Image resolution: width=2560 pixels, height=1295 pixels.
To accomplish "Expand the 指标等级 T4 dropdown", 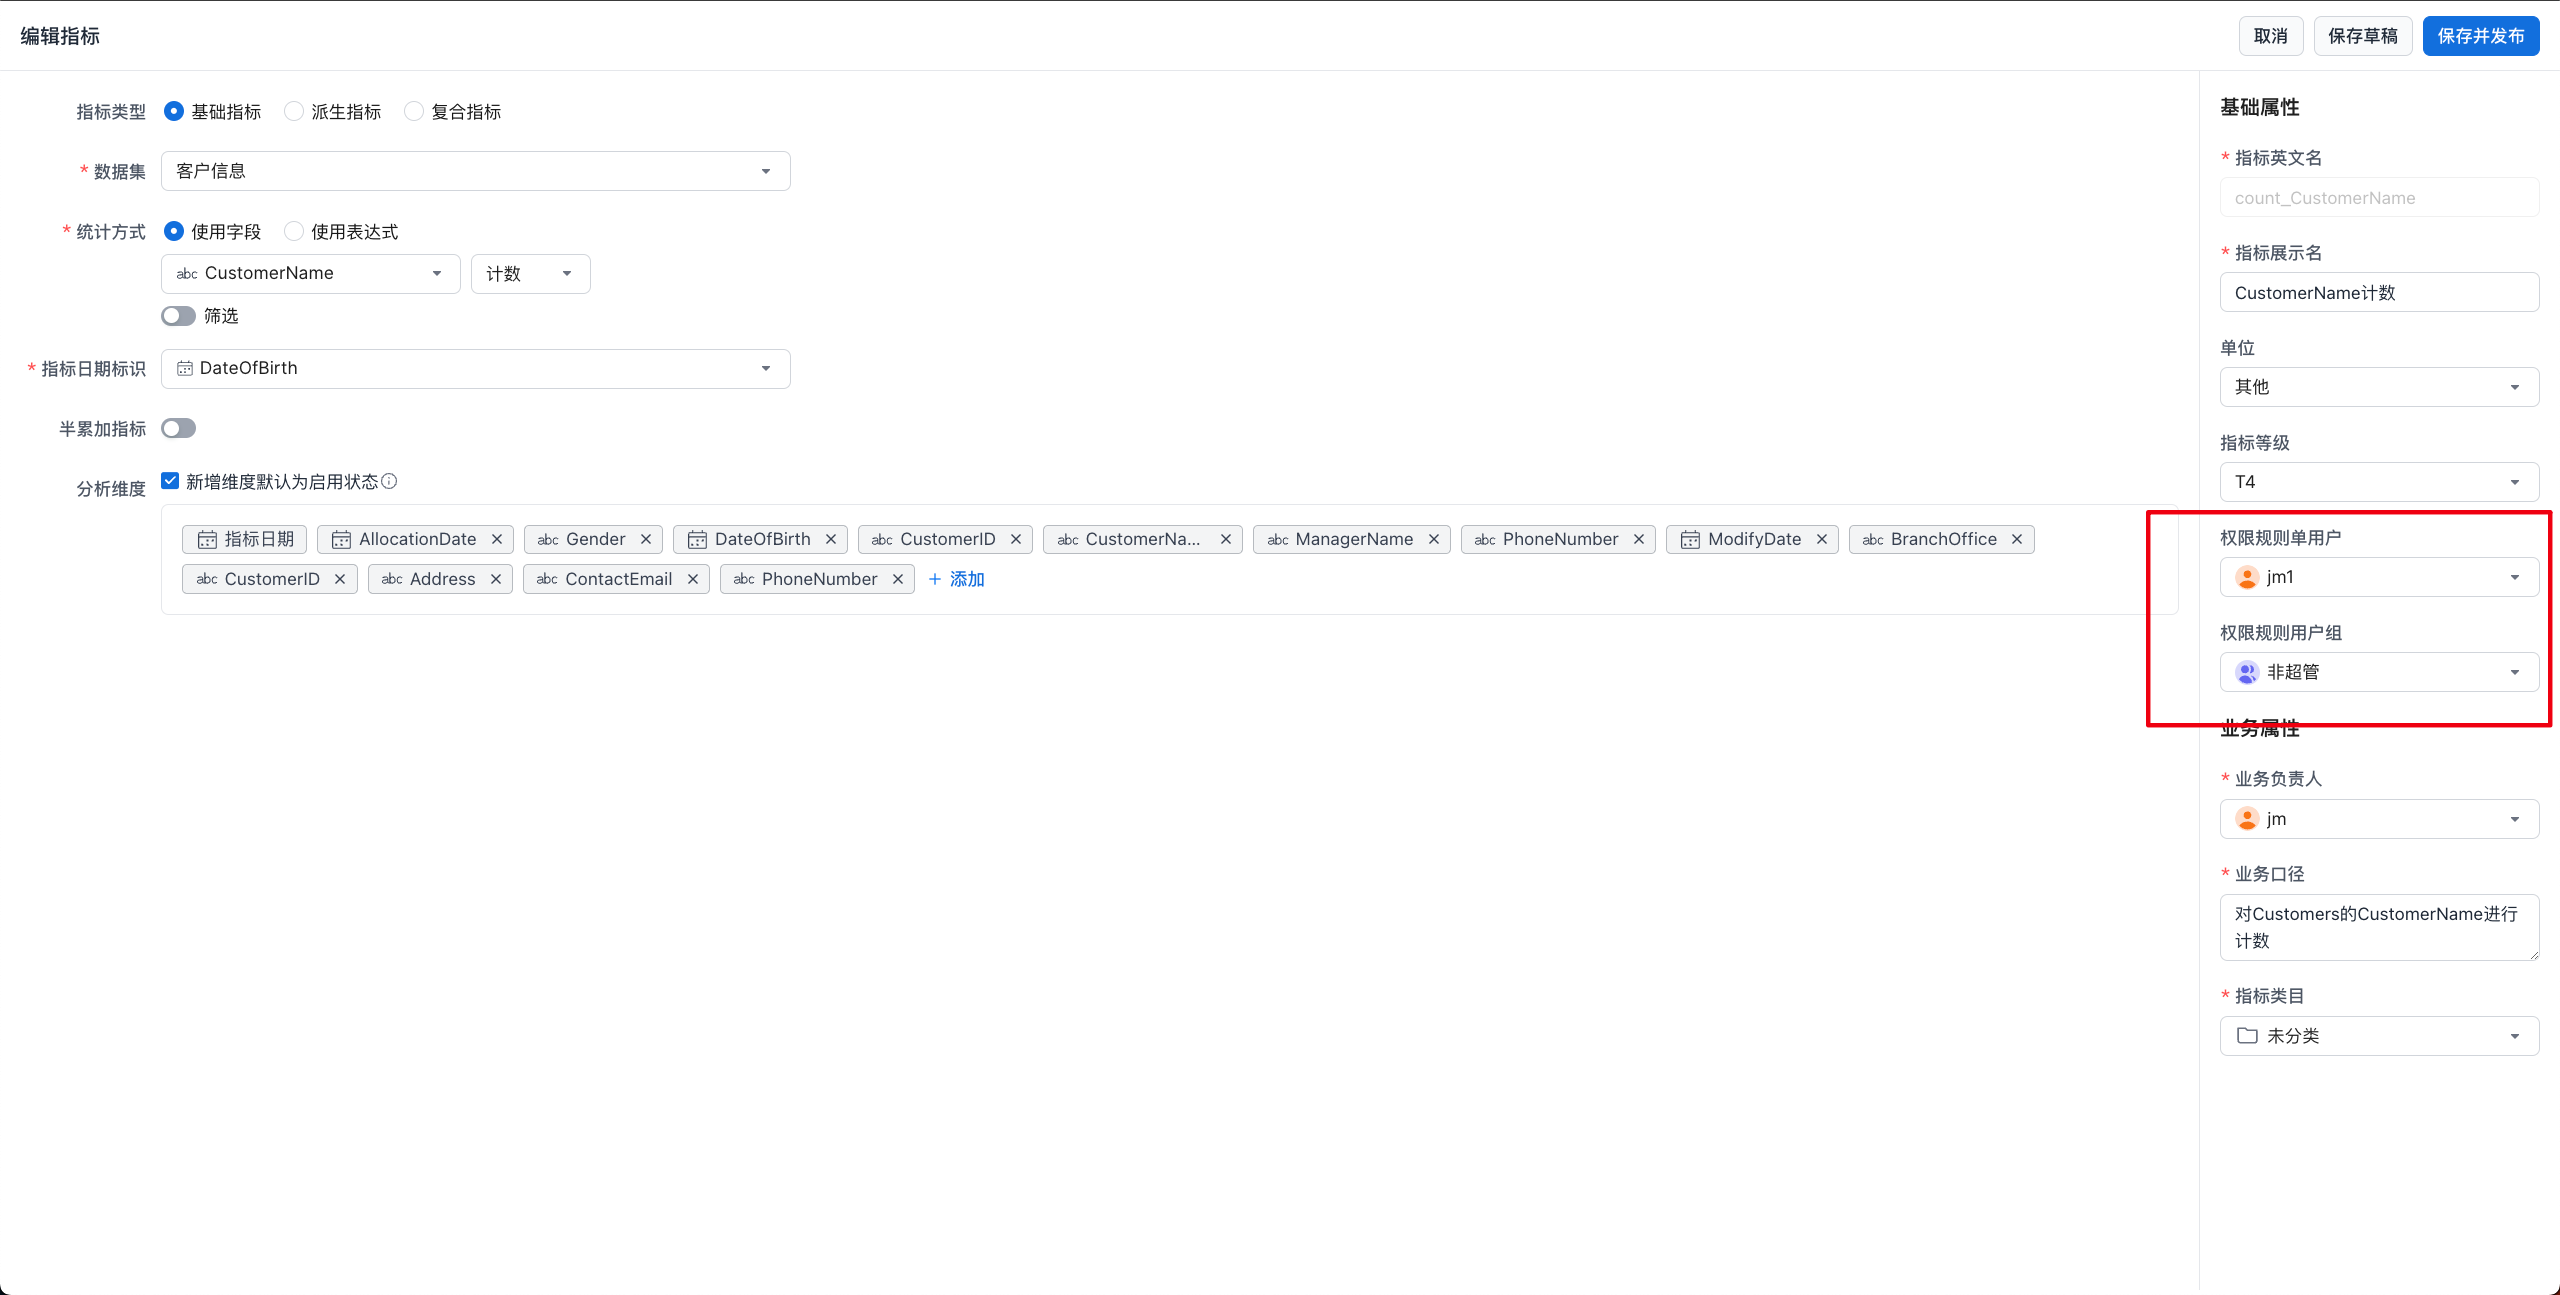I will pyautogui.click(x=2378, y=482).
